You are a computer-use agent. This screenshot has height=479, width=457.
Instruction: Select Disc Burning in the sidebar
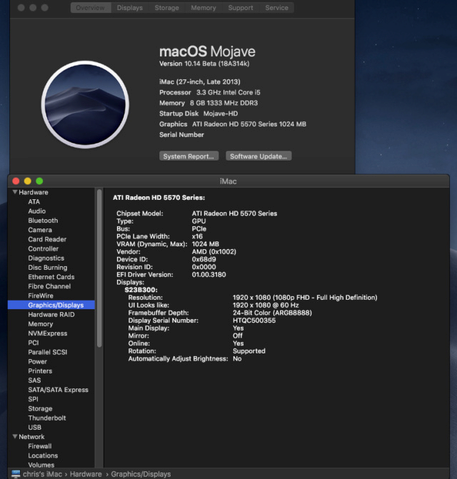click(48, 267)
